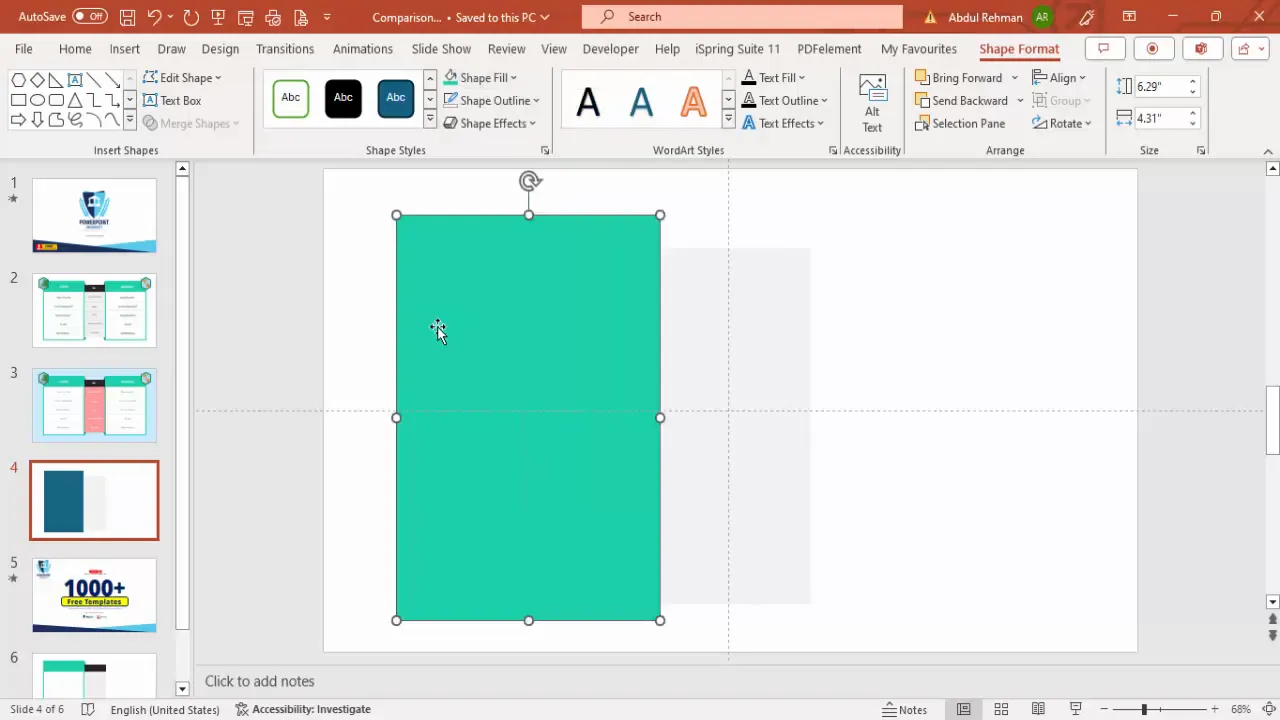Screen dimensions: 1280x720
Task: Click the Save icon in title bar
Action: [x=127, y=17]
